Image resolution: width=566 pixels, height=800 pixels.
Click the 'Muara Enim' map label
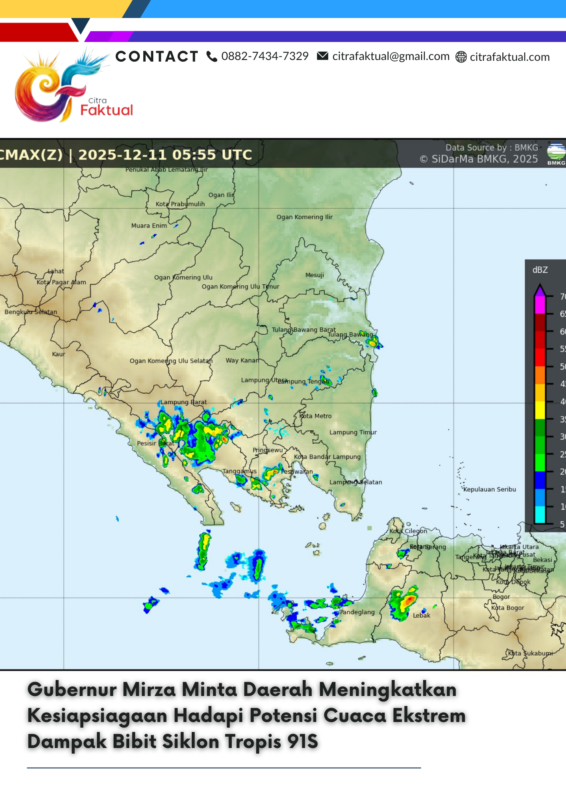(149, 226)
